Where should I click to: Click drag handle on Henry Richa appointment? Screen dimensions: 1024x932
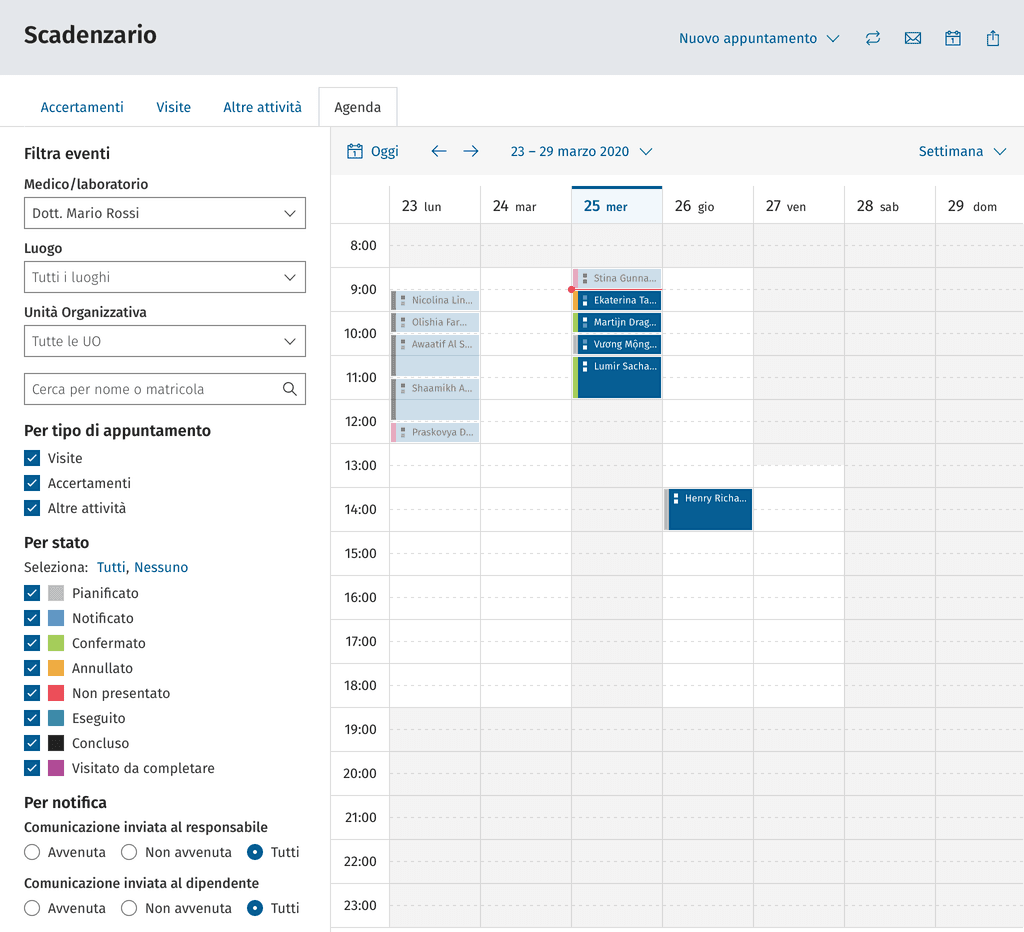tap(676, 498)
